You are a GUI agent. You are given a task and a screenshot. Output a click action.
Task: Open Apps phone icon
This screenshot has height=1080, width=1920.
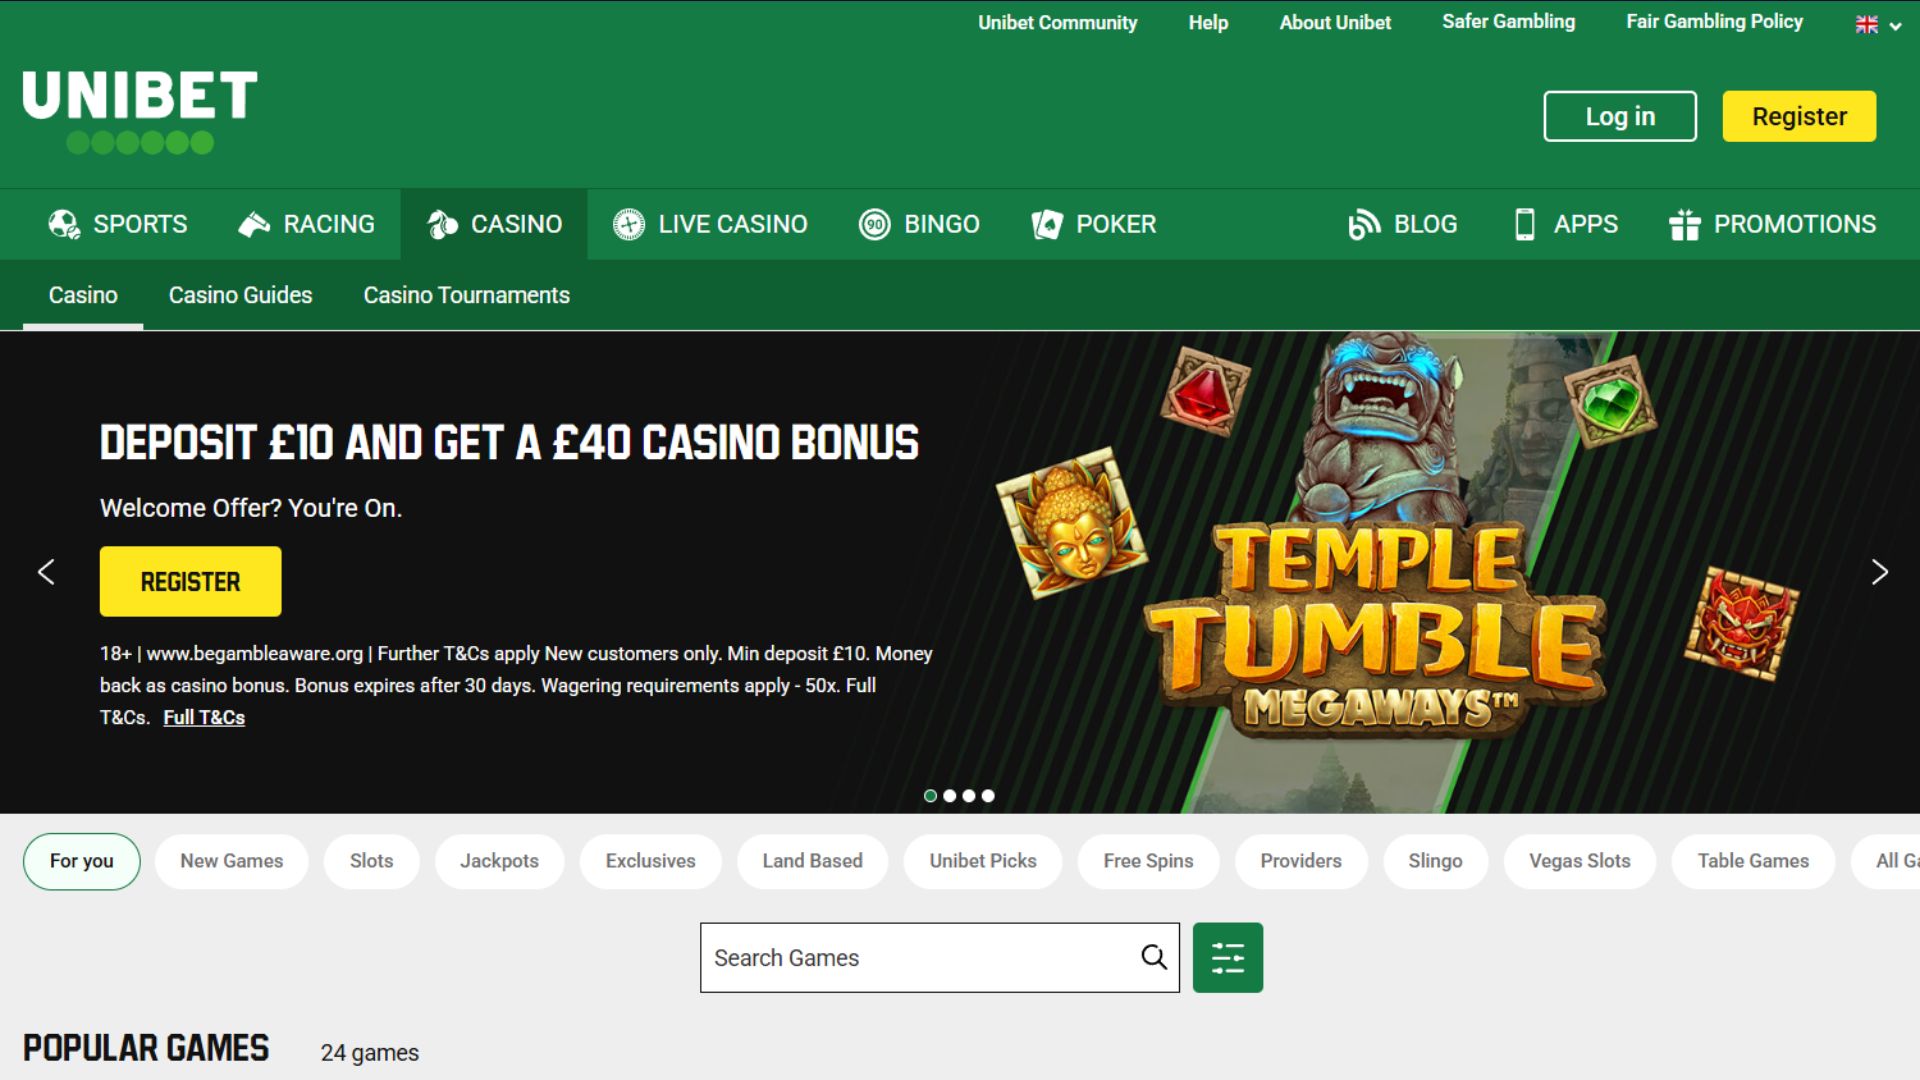(1524, 224)
